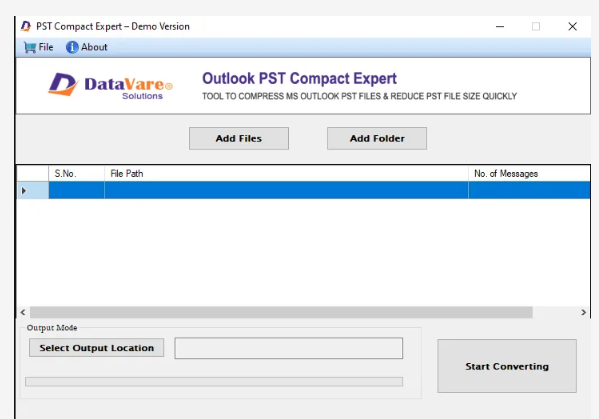The height and width of the screenshot is (419, 599).
Task: Close the PST Compact Expert window
Action: 572,26
